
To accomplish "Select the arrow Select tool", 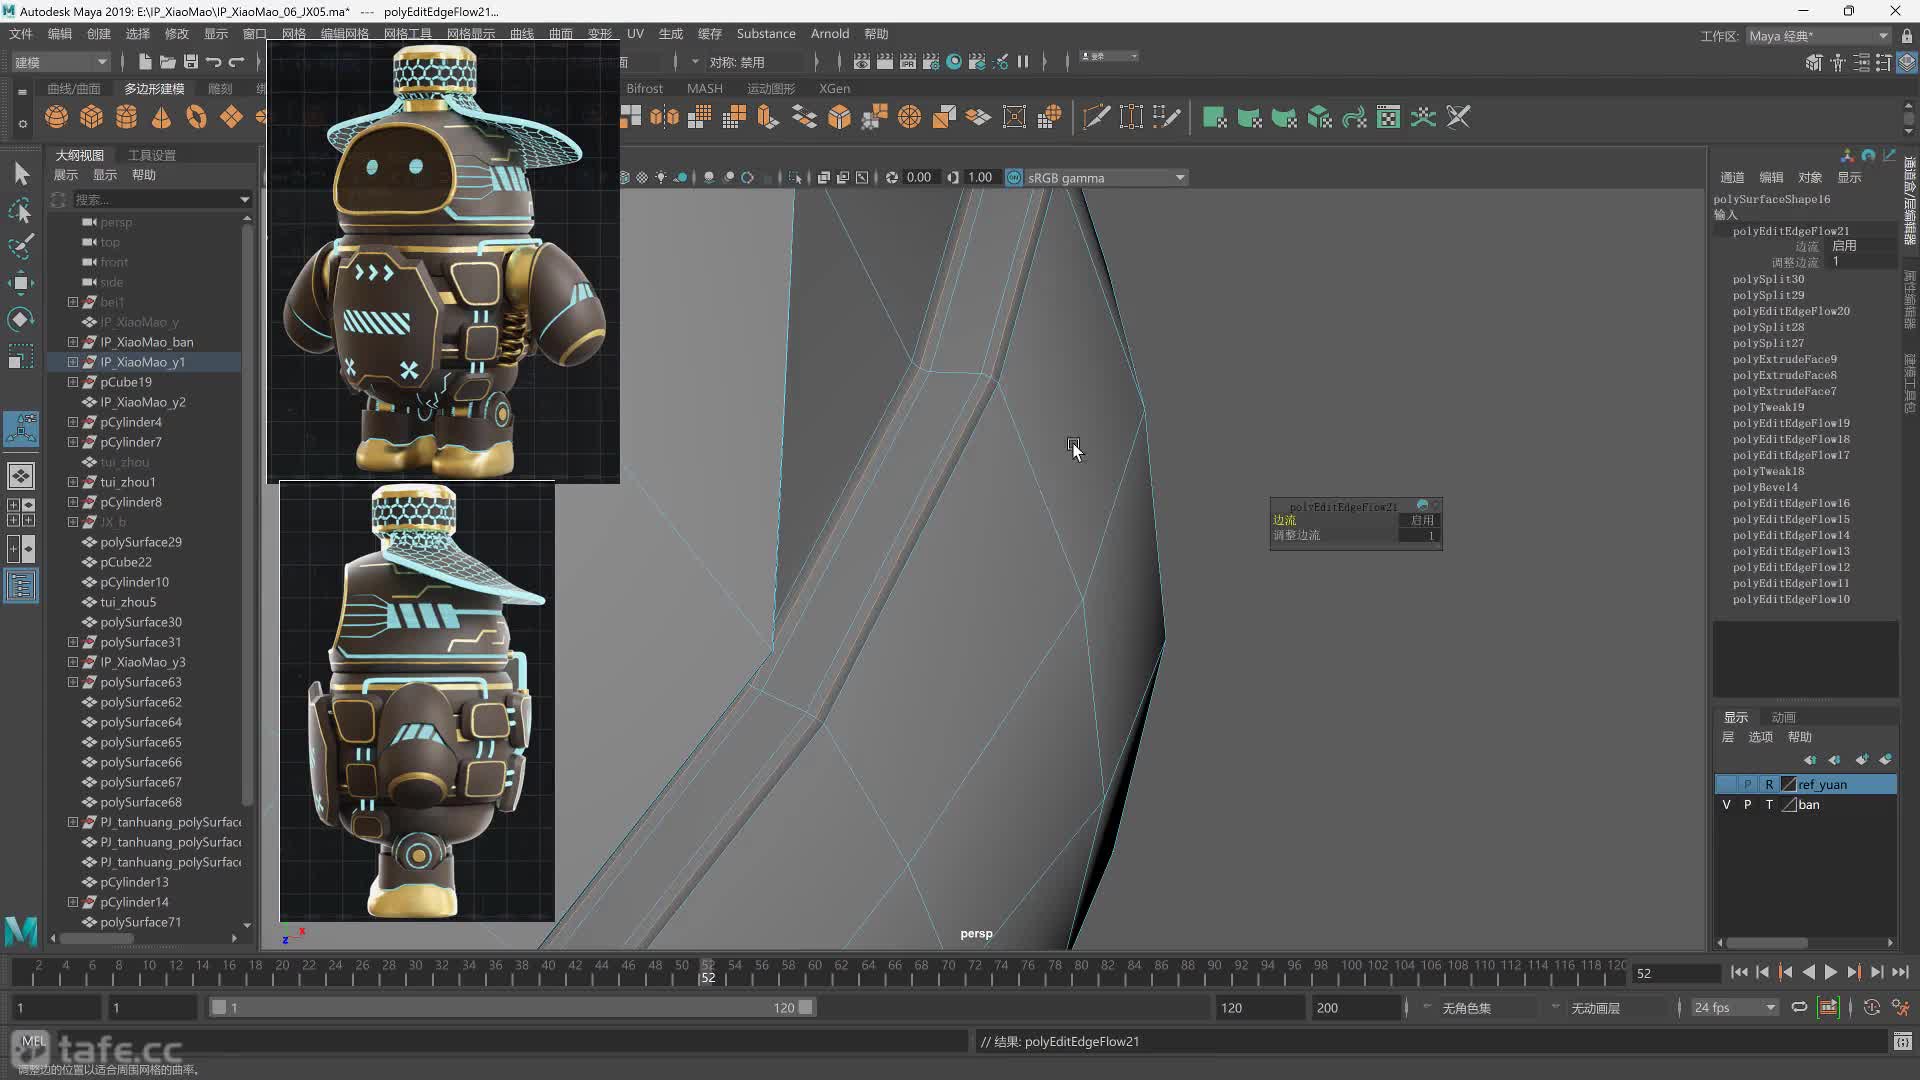I will (21, 174).
